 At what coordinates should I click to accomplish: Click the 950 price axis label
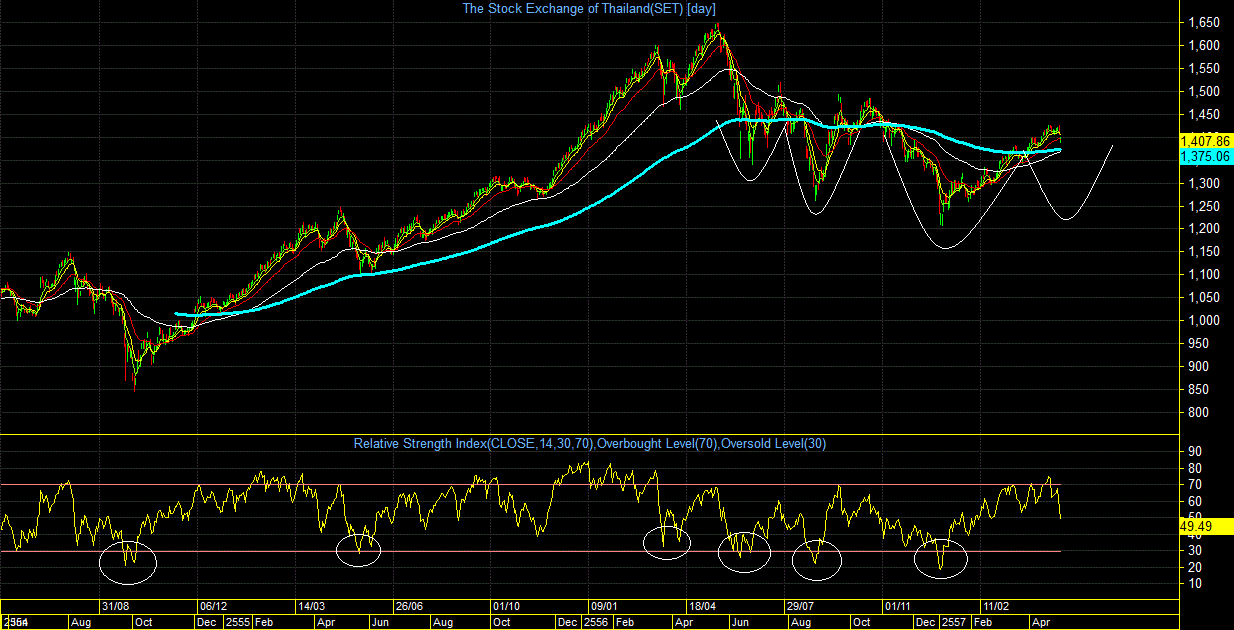click(x=1197, y=344)
